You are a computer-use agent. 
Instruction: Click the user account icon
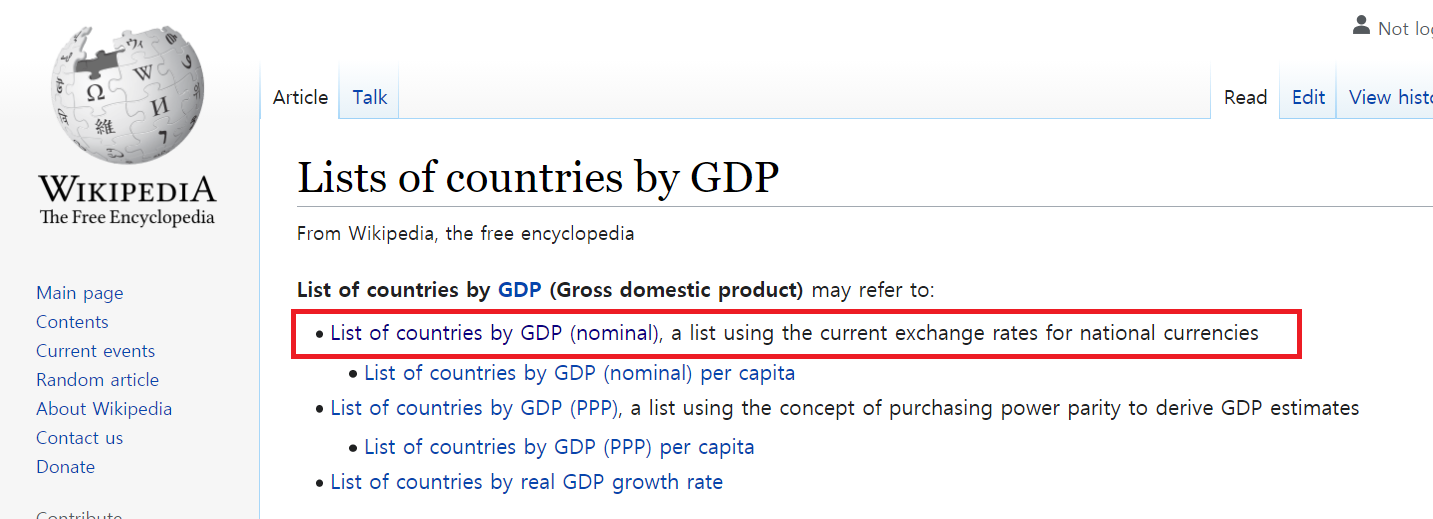[x=1361, y=26]
